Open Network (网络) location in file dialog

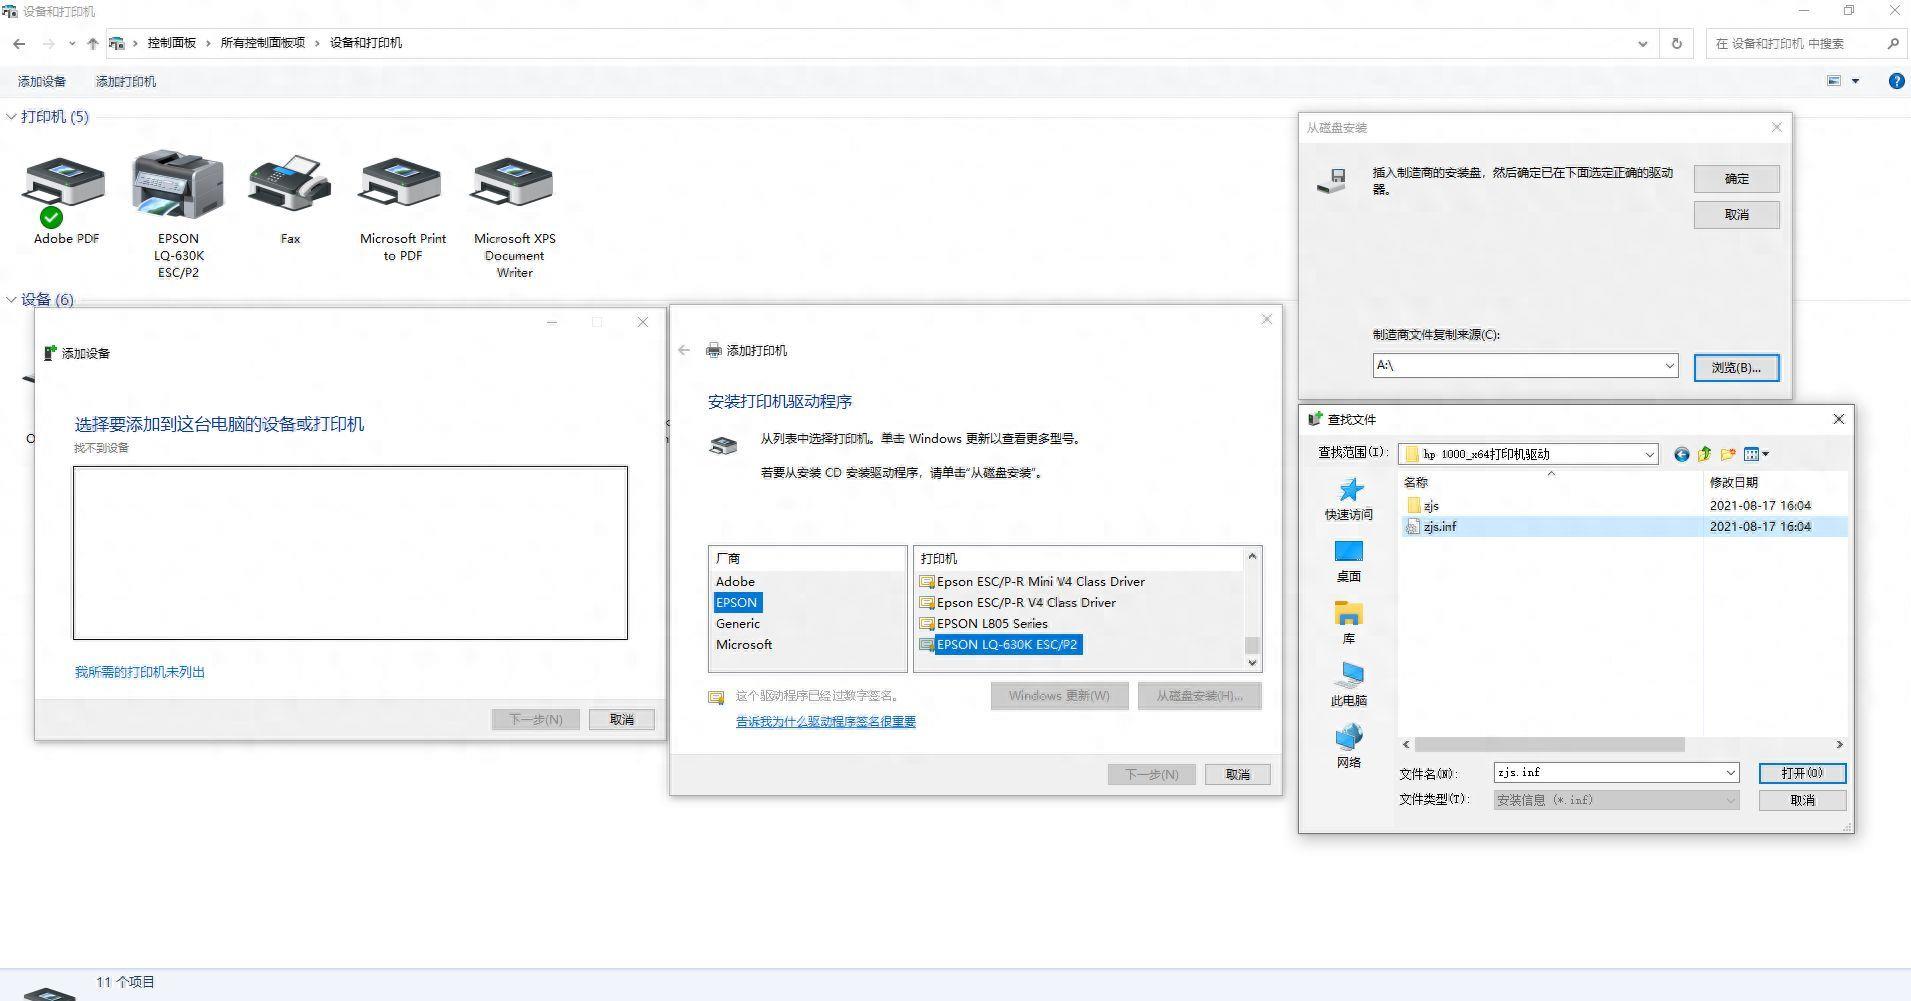(x=1349, y=747)
